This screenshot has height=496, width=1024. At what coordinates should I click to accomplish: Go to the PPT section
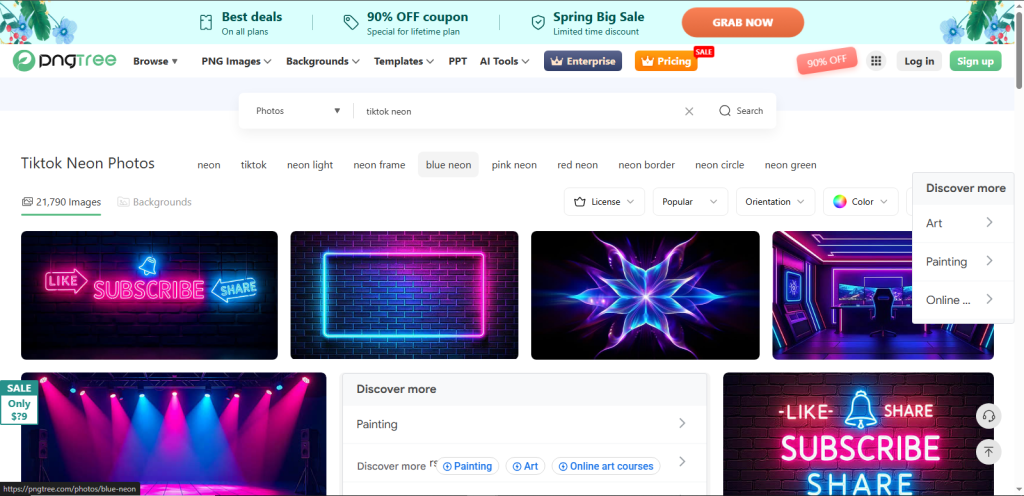point(458,61)
